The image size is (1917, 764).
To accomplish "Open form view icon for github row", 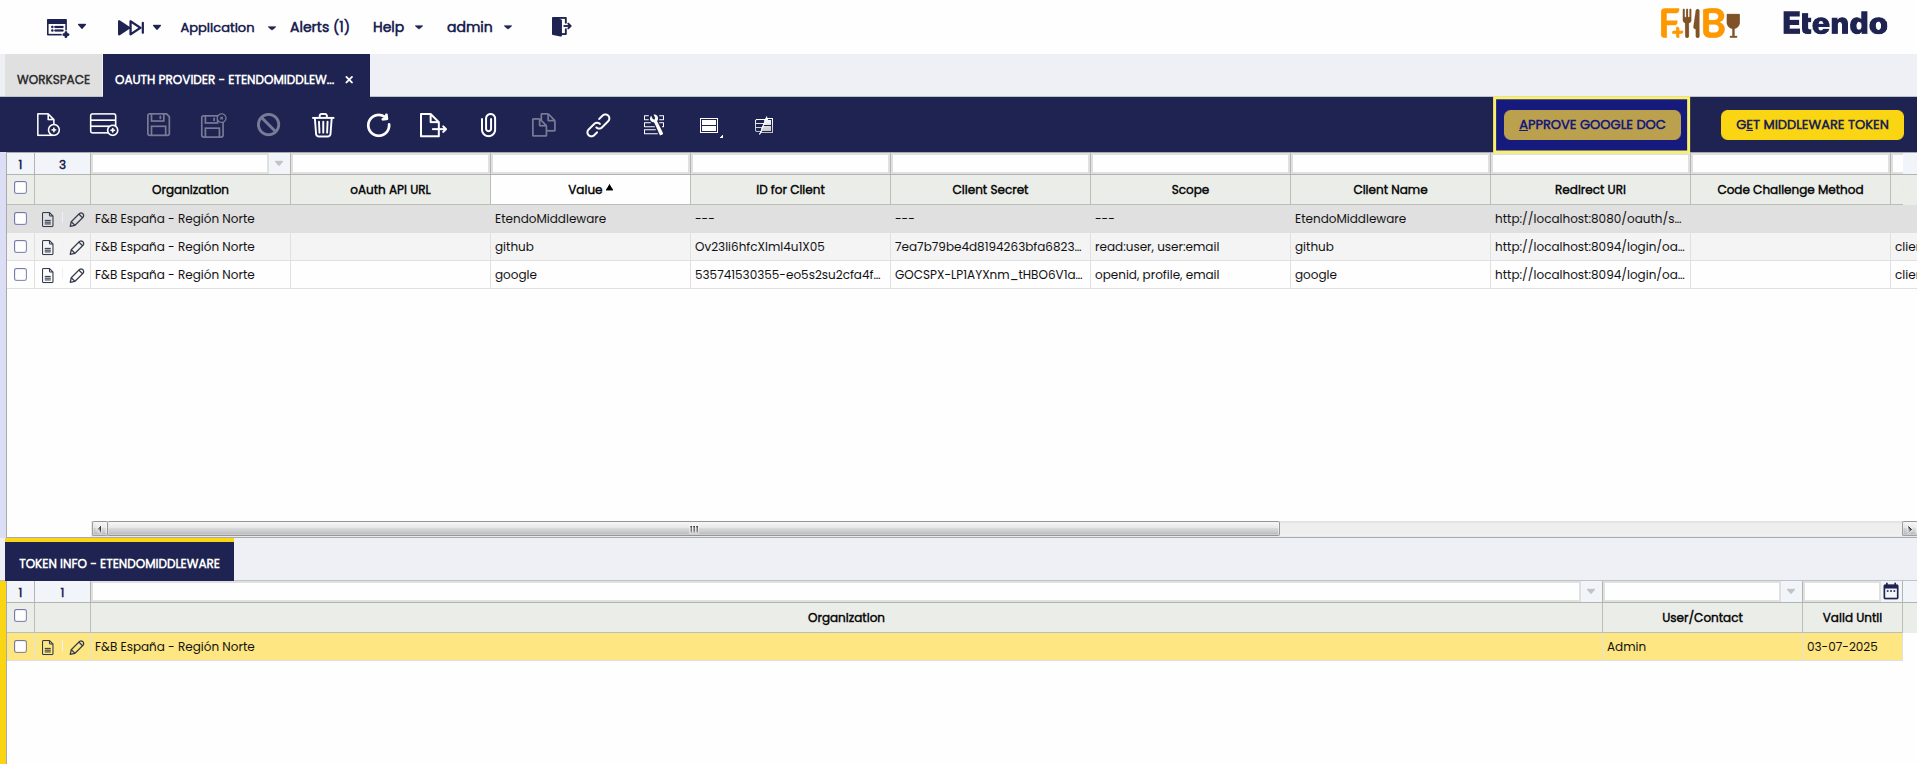I will click(x=48, y=247).
